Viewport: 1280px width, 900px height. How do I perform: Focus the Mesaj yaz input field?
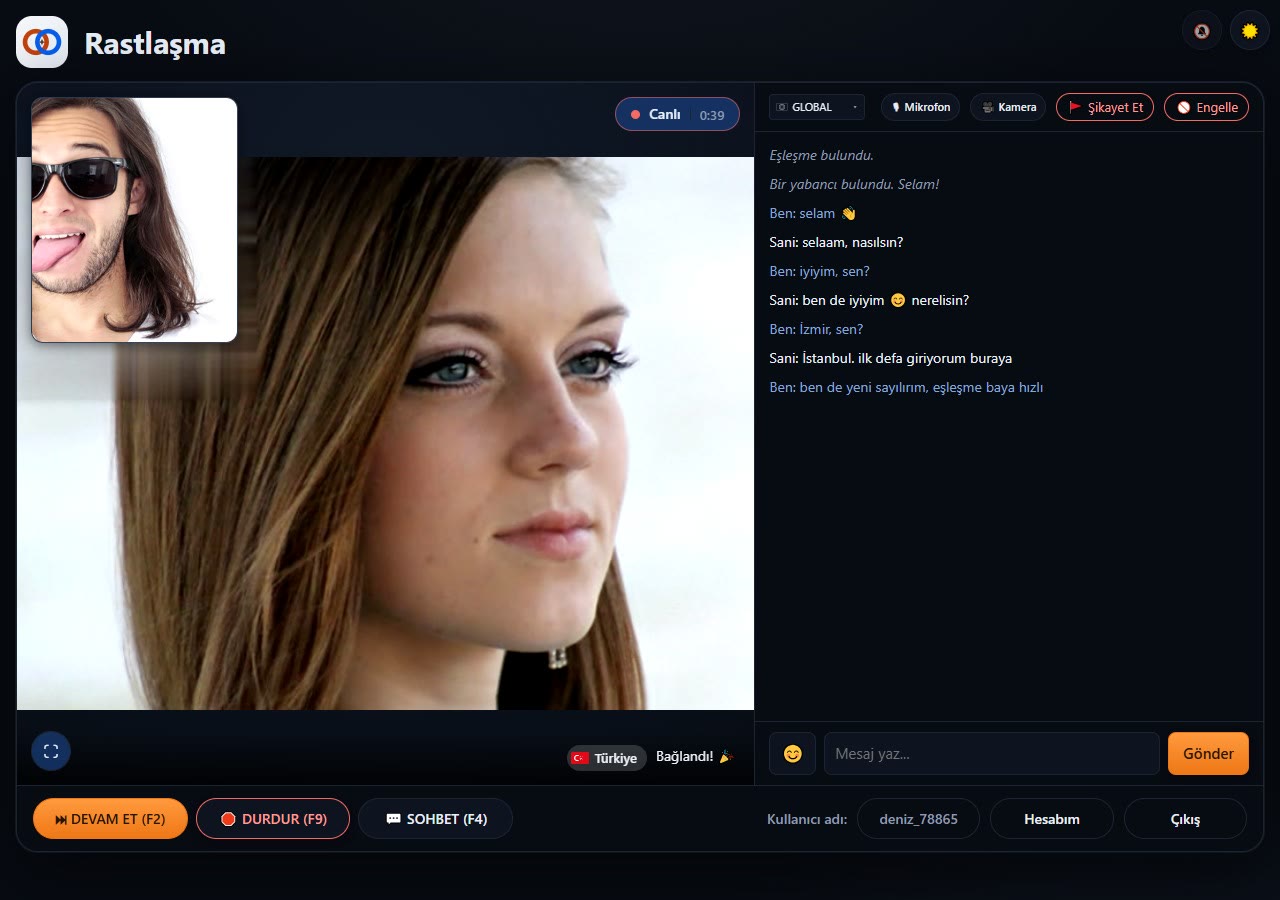(x=991, y=754)
